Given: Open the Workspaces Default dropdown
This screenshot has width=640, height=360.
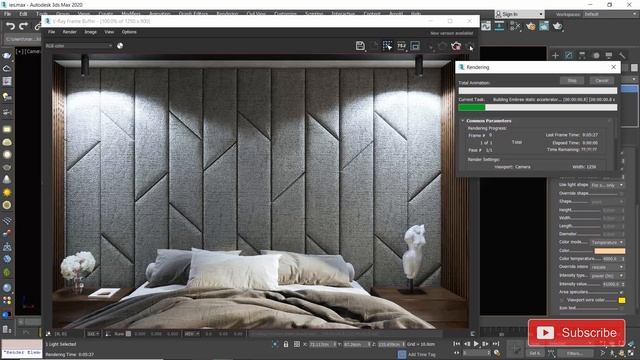Looking at the screenshot, I should [x=609, y=14].
